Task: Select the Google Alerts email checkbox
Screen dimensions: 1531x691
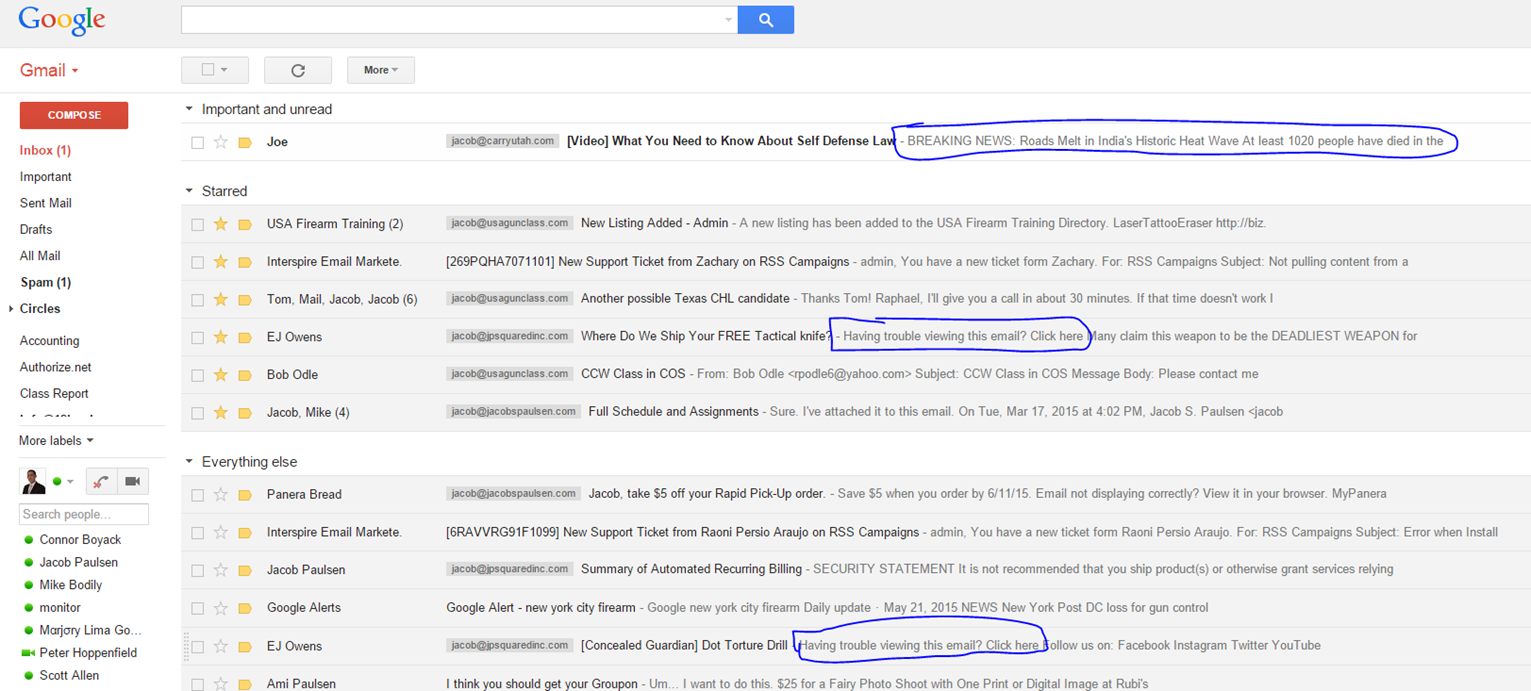Action: coord(197,608)
